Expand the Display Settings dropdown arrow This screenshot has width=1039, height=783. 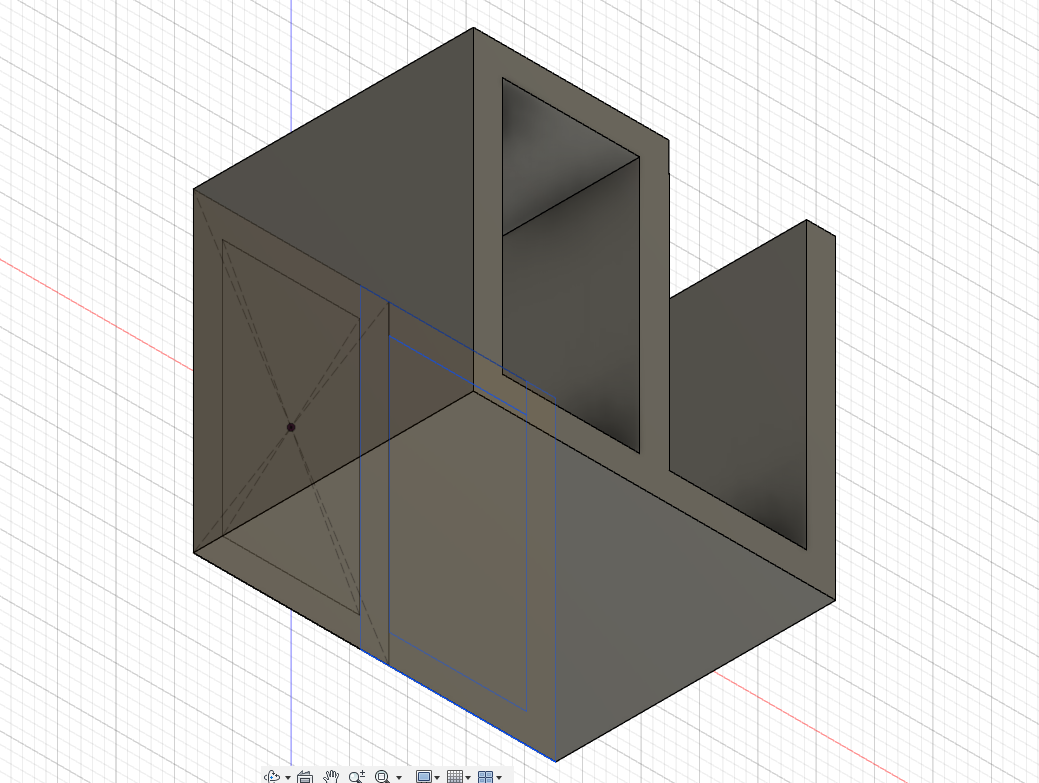point(438,776)
